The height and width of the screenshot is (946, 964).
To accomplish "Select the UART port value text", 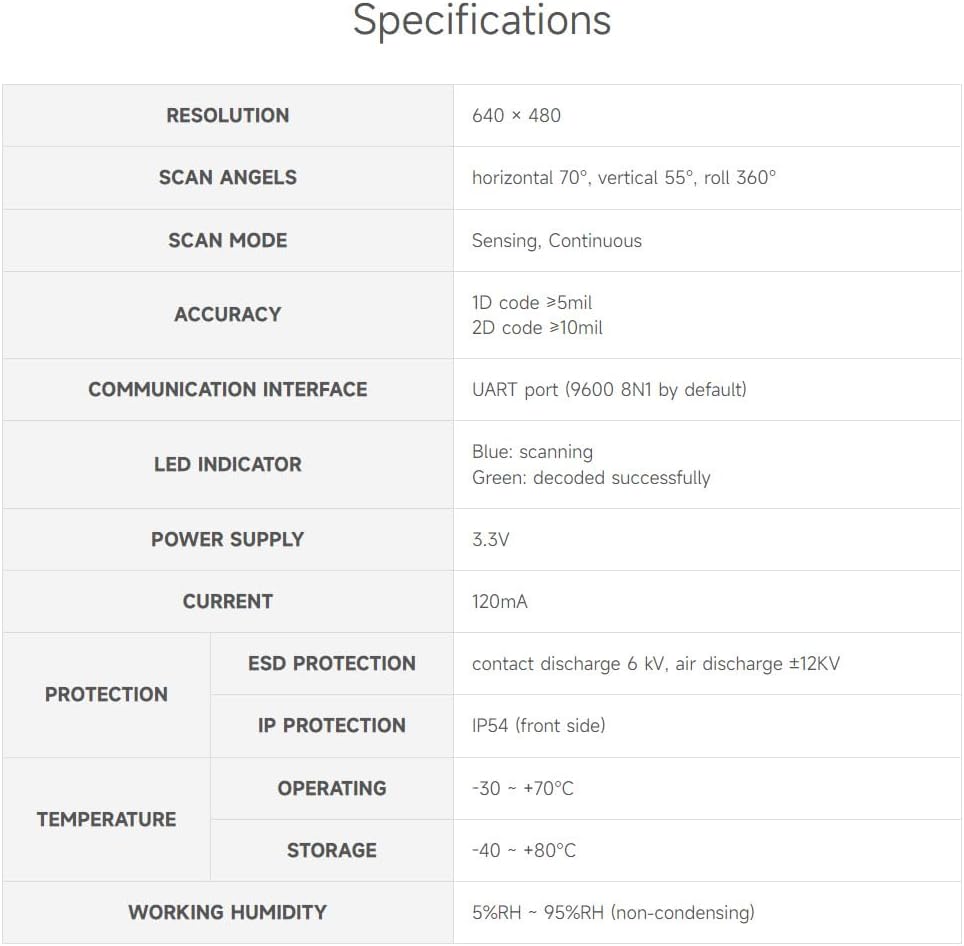I will (x=609, y=389).
